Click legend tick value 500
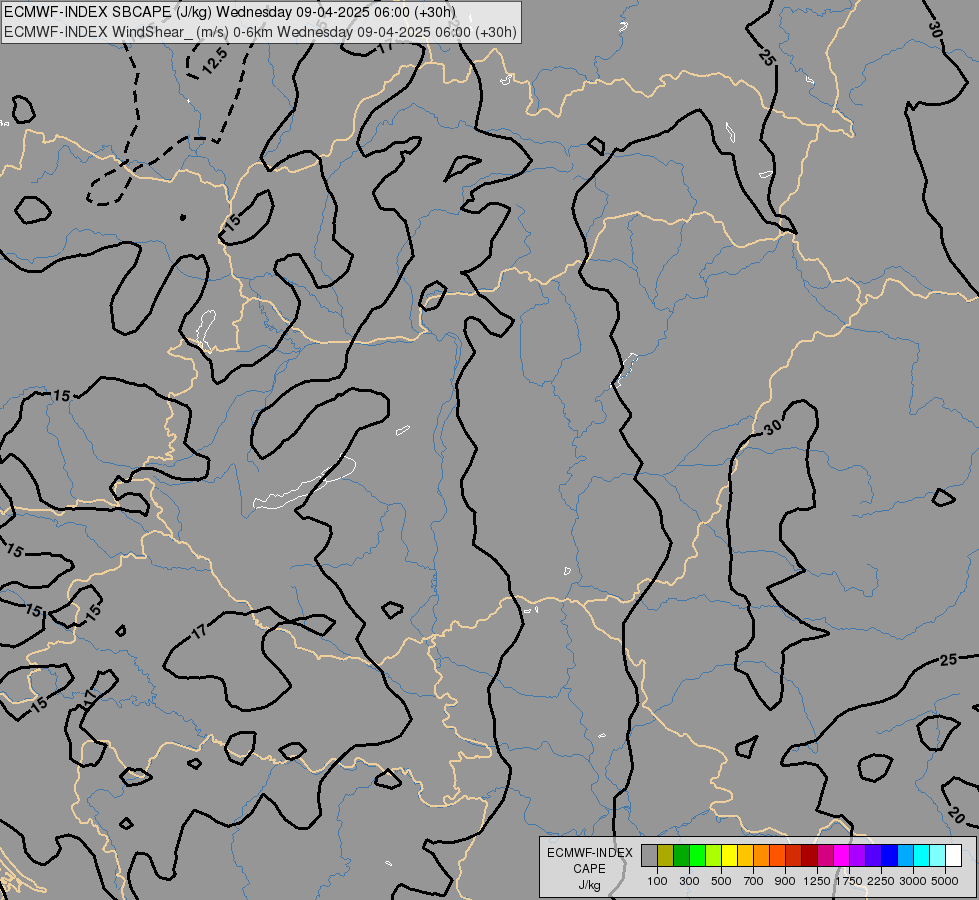979x900 pixels. [x=721, y=881]
